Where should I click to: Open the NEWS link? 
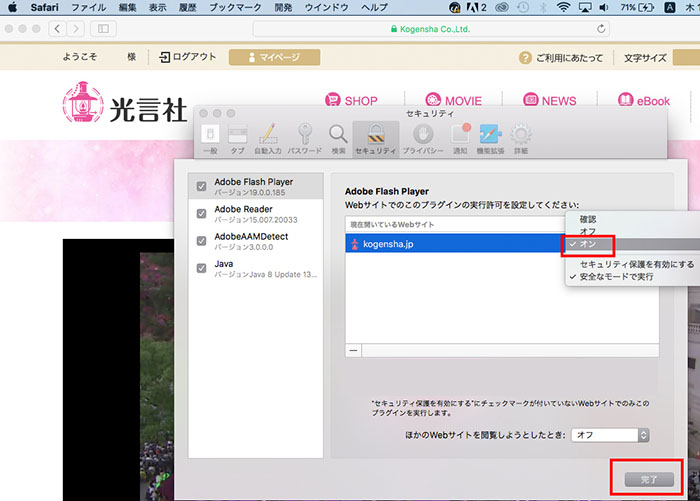[x=550, y=101]
